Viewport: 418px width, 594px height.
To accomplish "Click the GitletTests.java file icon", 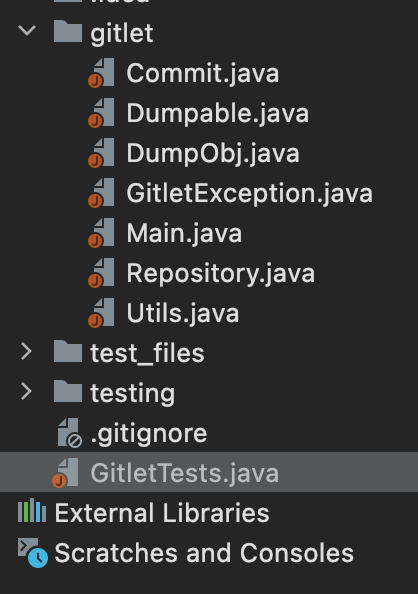I will 65,473.
